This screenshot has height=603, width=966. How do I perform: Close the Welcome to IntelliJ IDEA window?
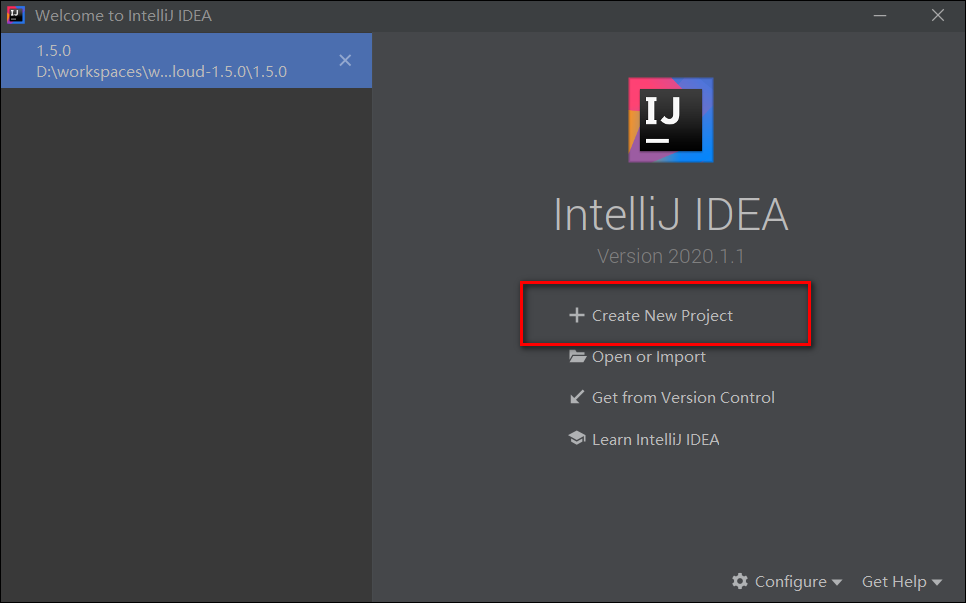point(937,16)
